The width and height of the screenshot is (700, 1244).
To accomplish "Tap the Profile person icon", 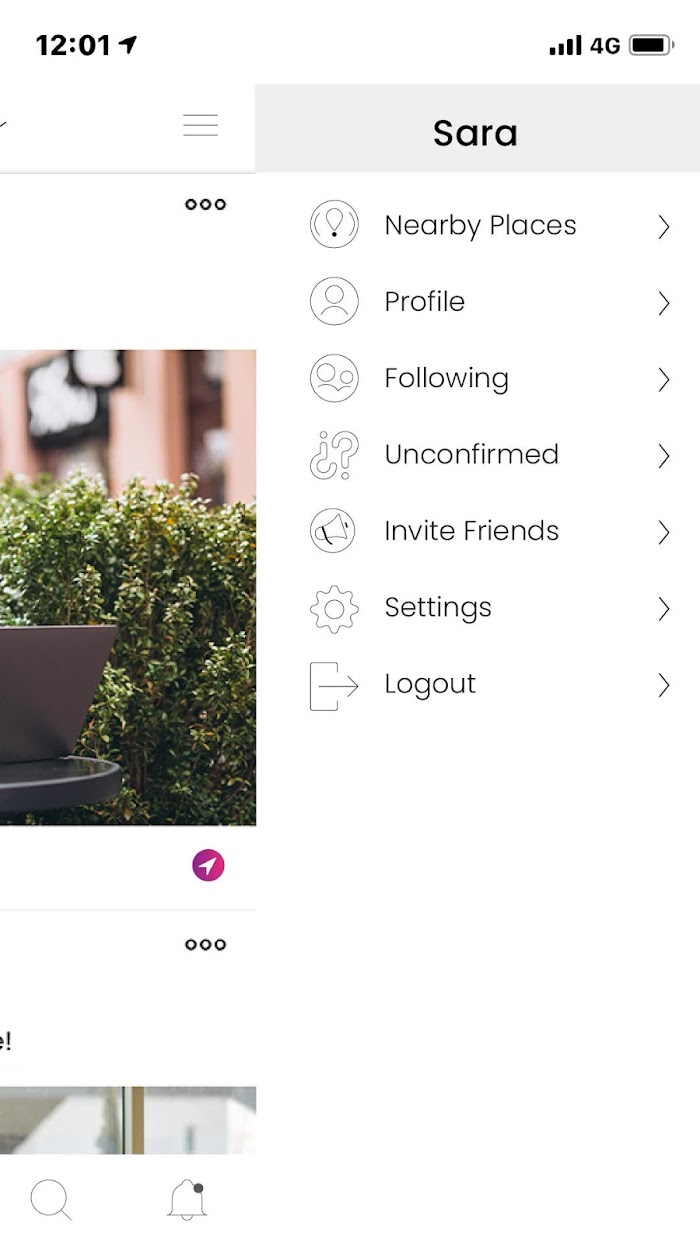I will tap(334, 302).
